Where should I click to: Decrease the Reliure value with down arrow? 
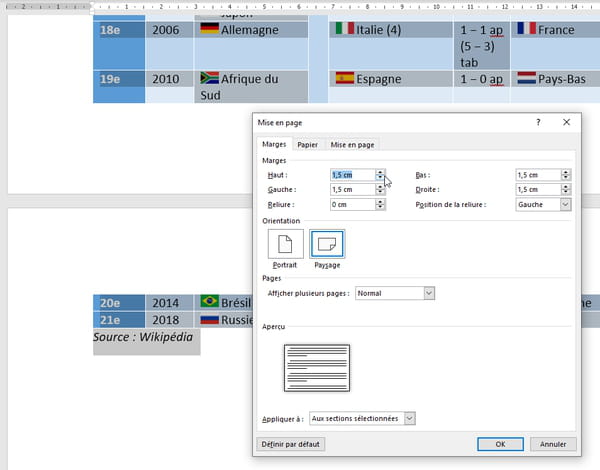[380, 207]
